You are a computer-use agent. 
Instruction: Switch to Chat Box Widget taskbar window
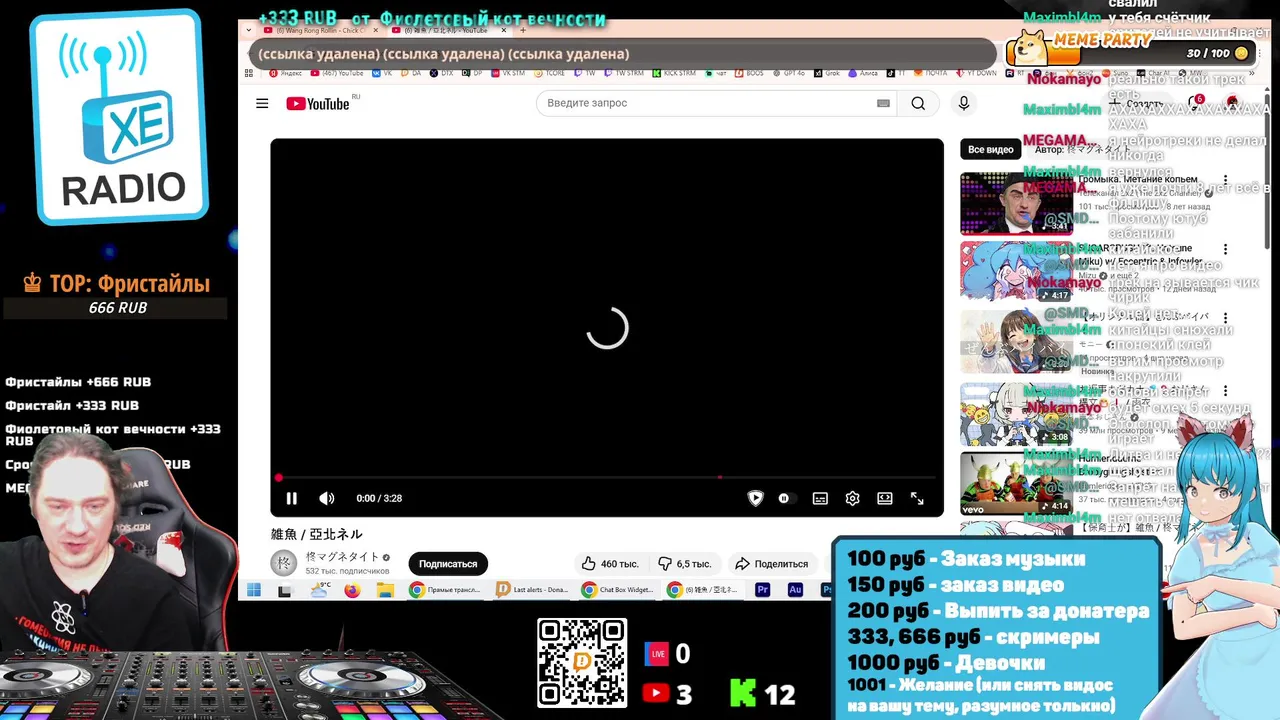tap(619, 590)
